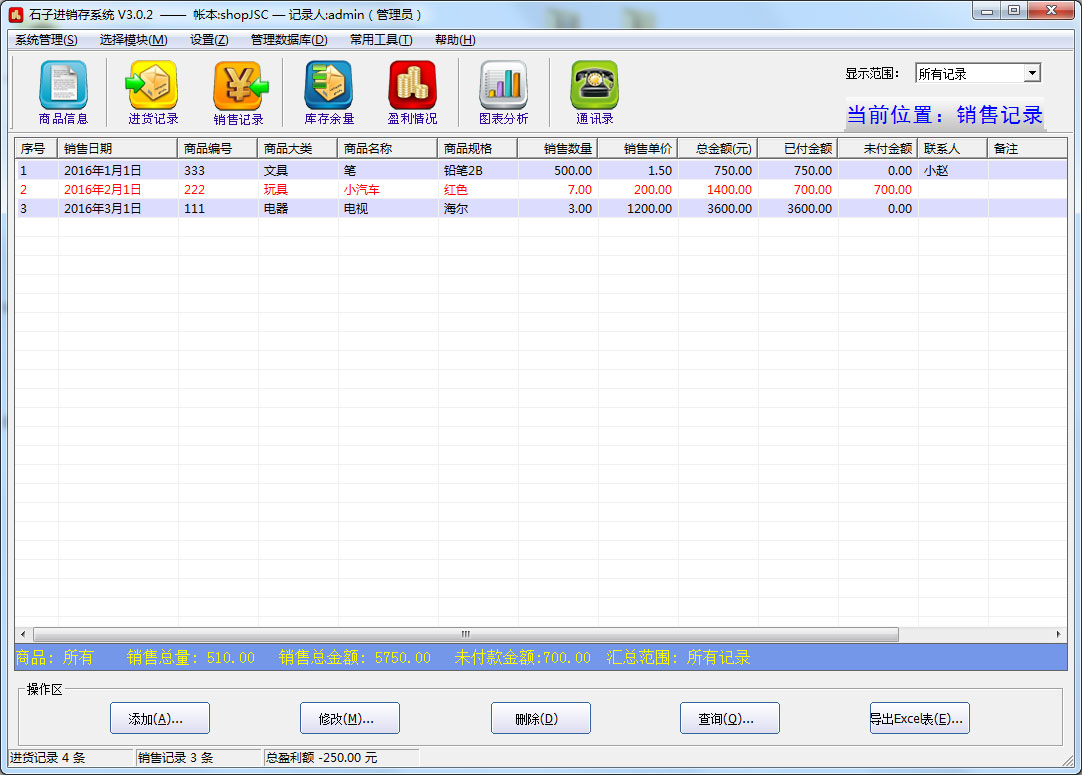Expand the 显示范围 dropdown arrow
Image resolution: width=1082 pixels, height=775 pixels.
(1032, 73)
